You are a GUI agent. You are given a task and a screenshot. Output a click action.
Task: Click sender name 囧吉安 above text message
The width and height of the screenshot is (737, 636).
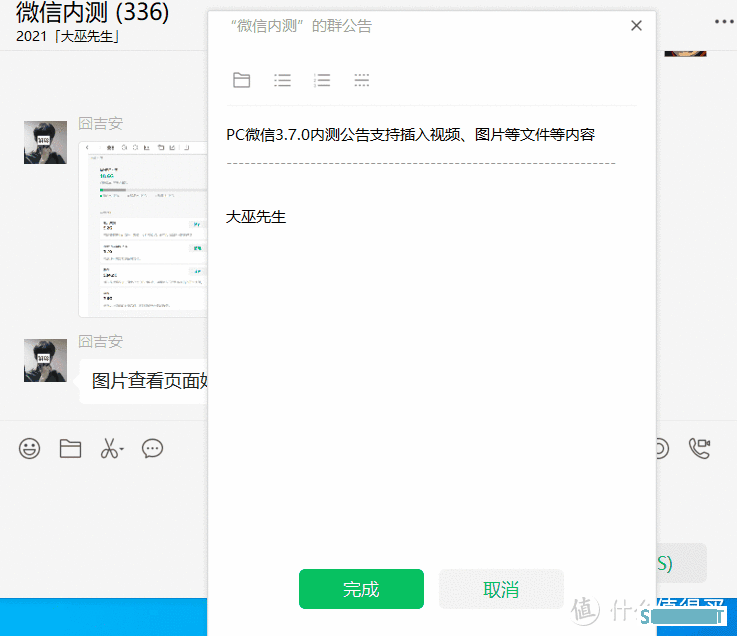click(x=101, y=342)
